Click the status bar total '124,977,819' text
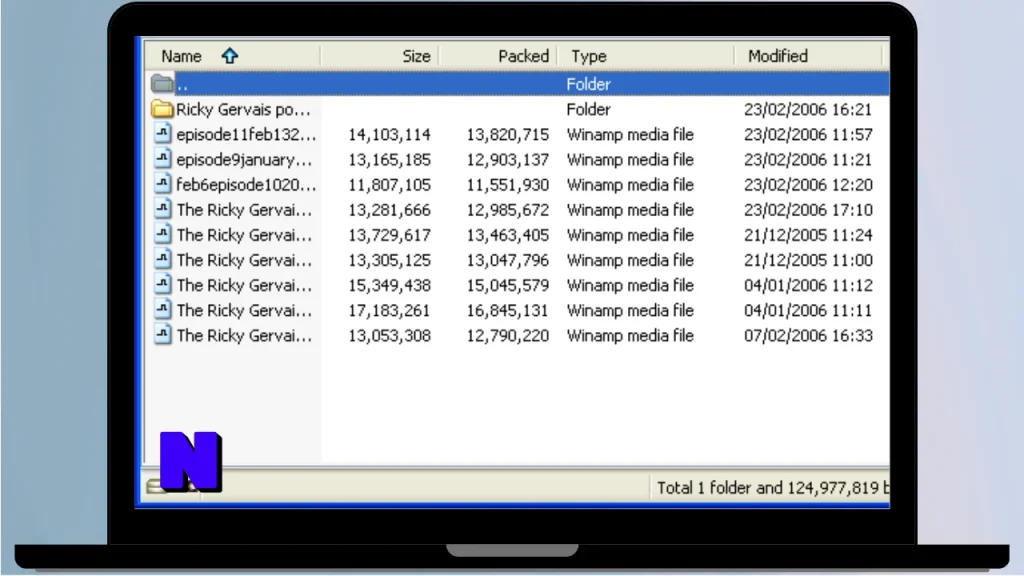 [833, 488]
